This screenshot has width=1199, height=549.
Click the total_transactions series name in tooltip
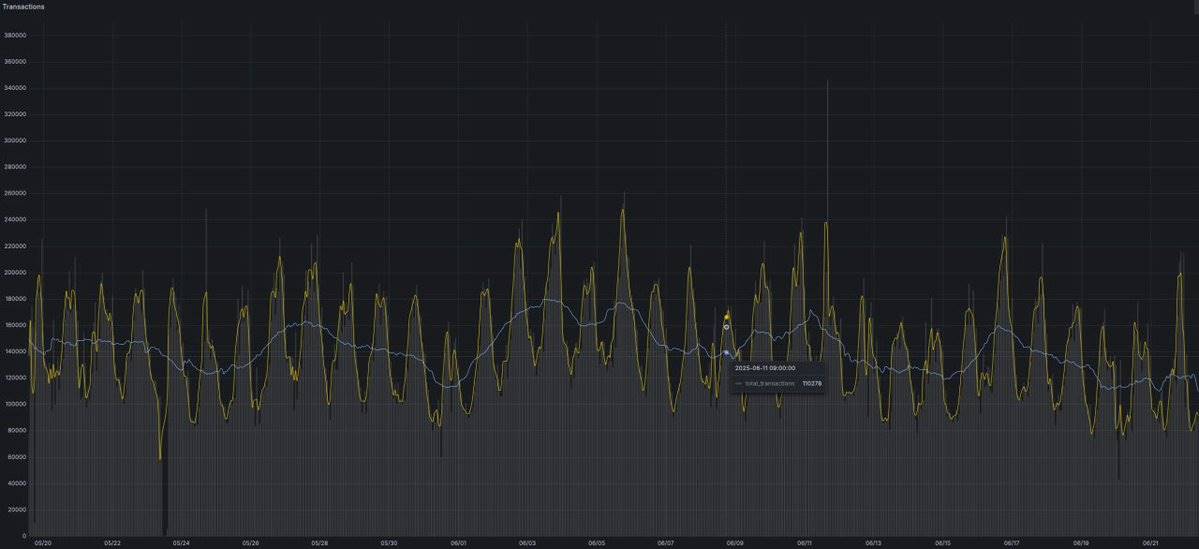[x=770, y=383]
